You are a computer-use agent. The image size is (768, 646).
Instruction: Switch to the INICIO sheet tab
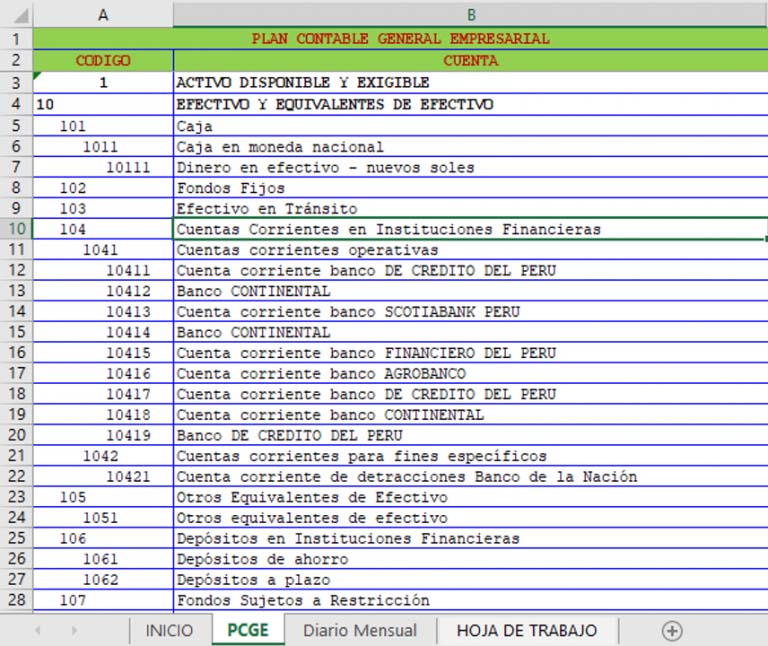169,631
